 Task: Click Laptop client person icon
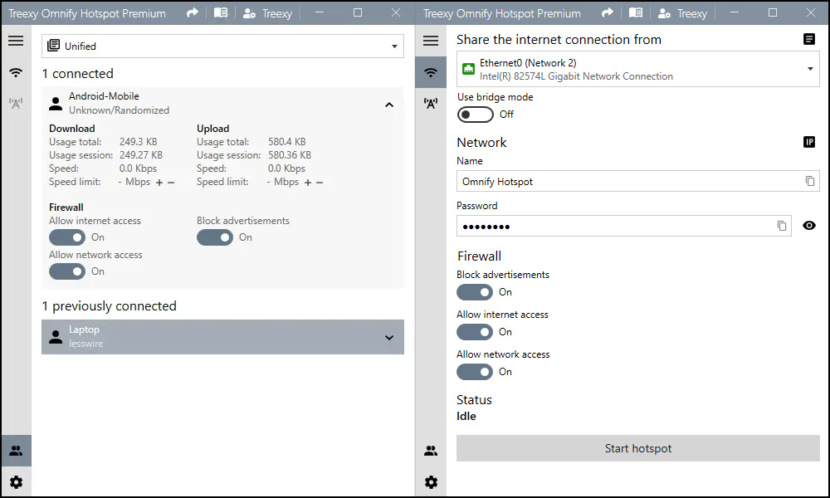click(56, 337)
